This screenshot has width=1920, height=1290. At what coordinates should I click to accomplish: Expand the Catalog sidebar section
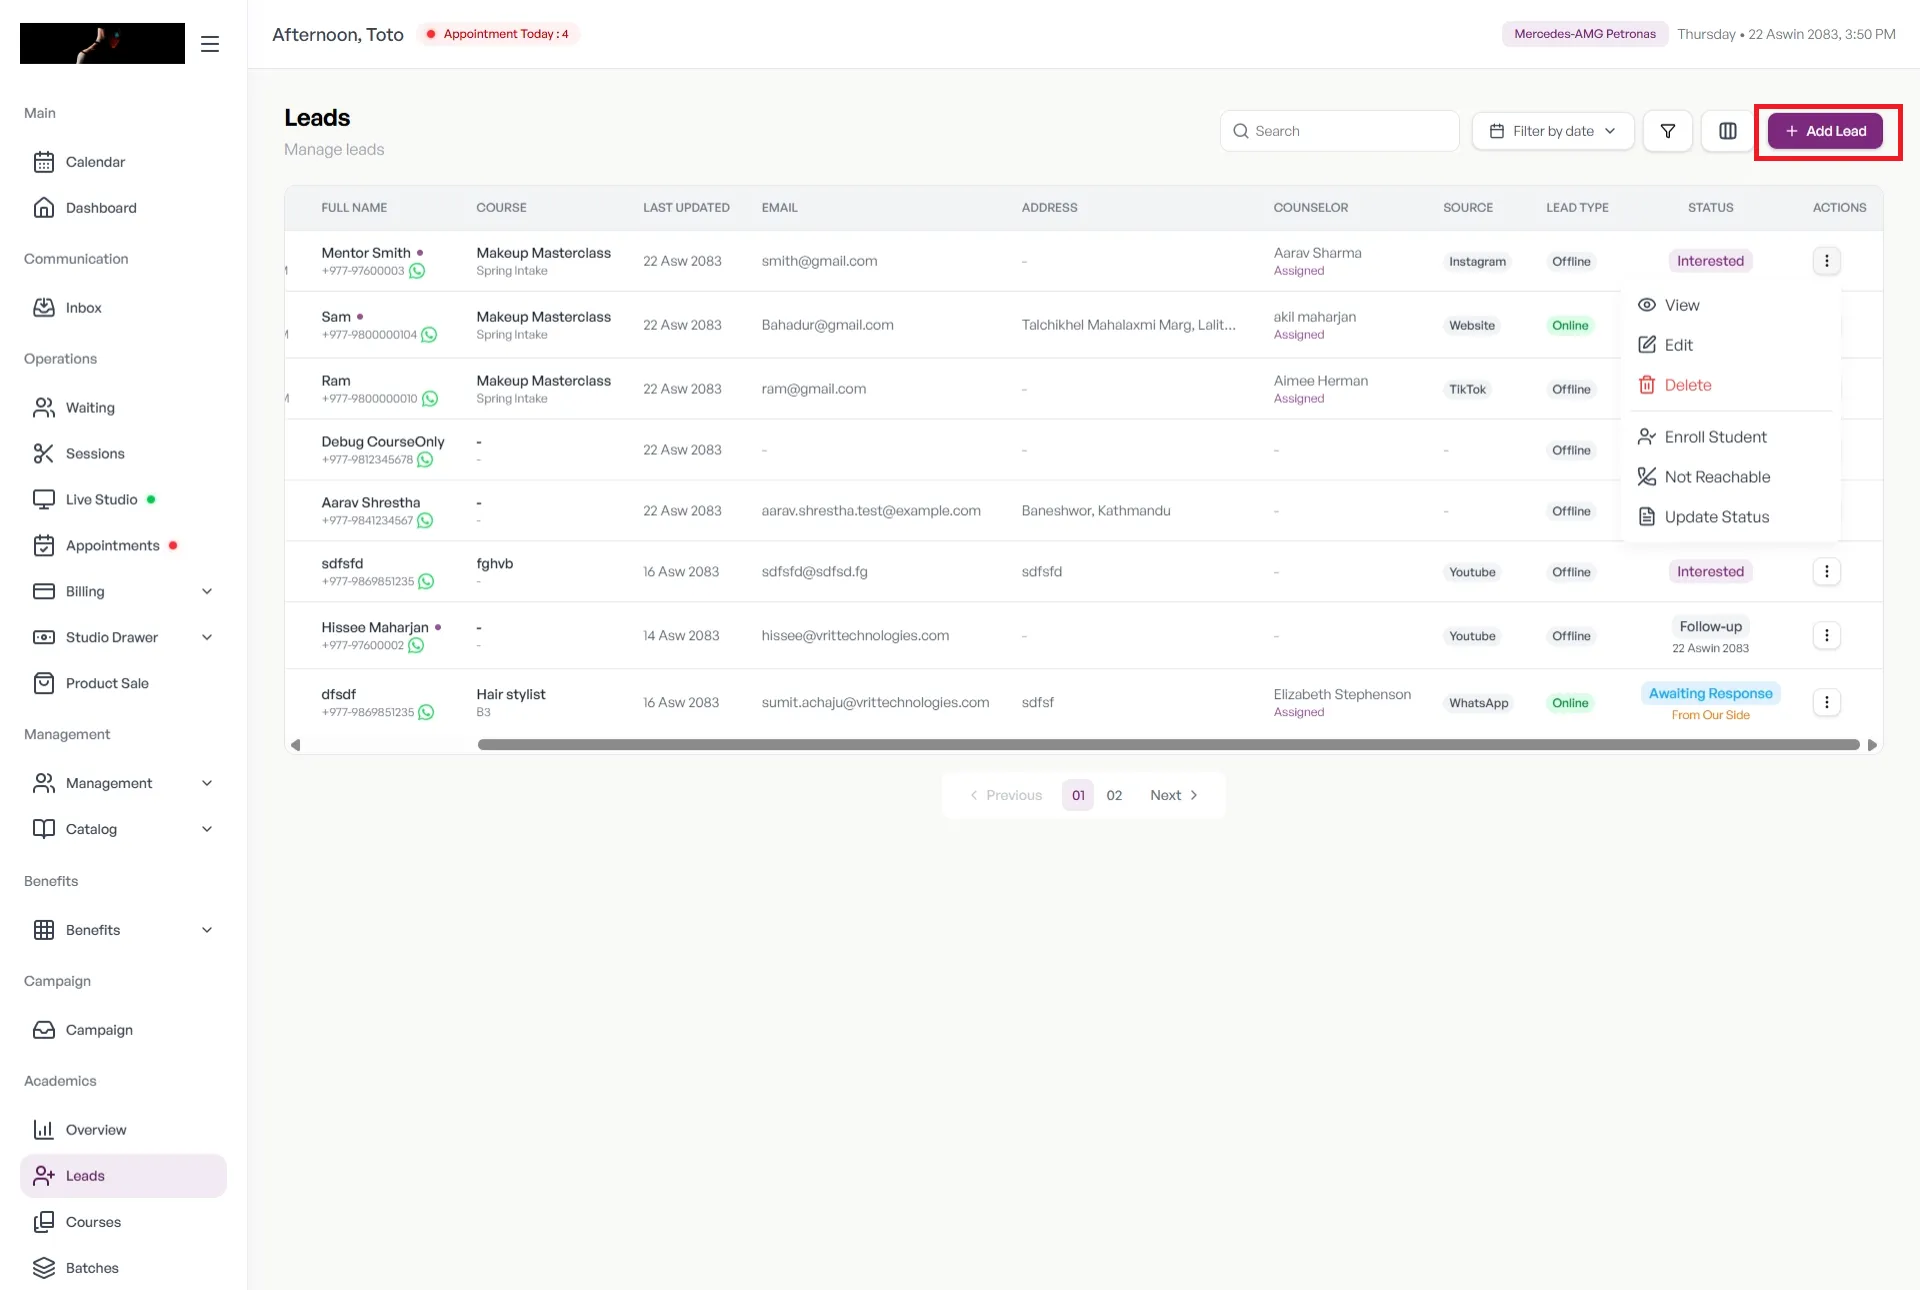pyautogui.click(x=123, y=830)
